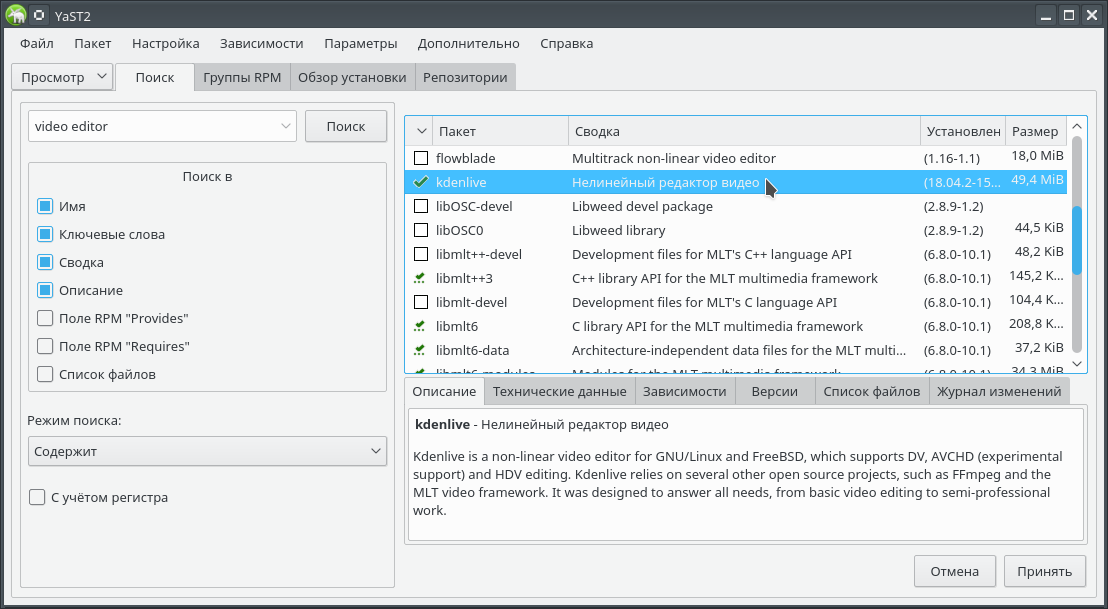
Task: Click libmlt++3 auto-install status icon
Action: point(420,278)
